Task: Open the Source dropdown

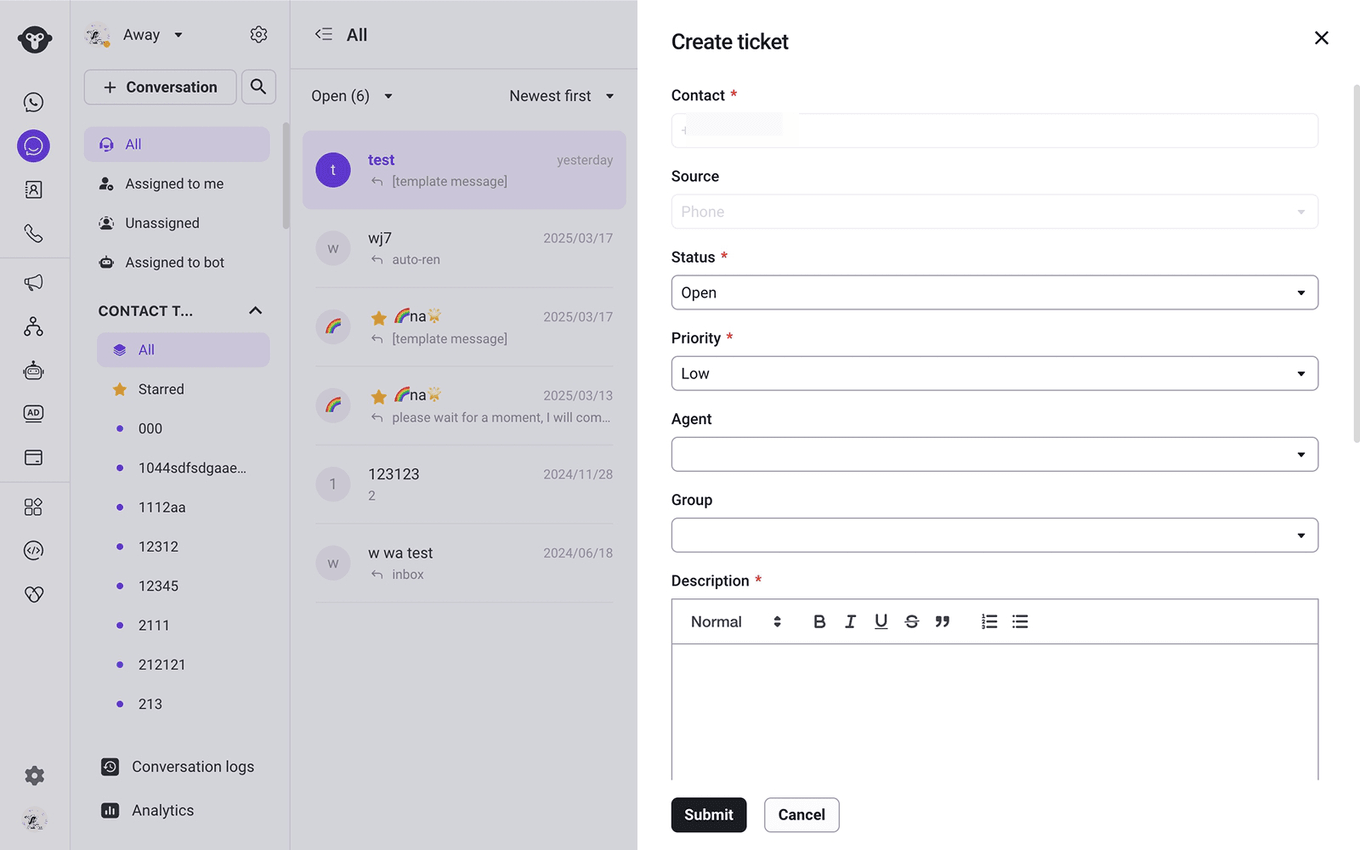Action: point(994,212)
